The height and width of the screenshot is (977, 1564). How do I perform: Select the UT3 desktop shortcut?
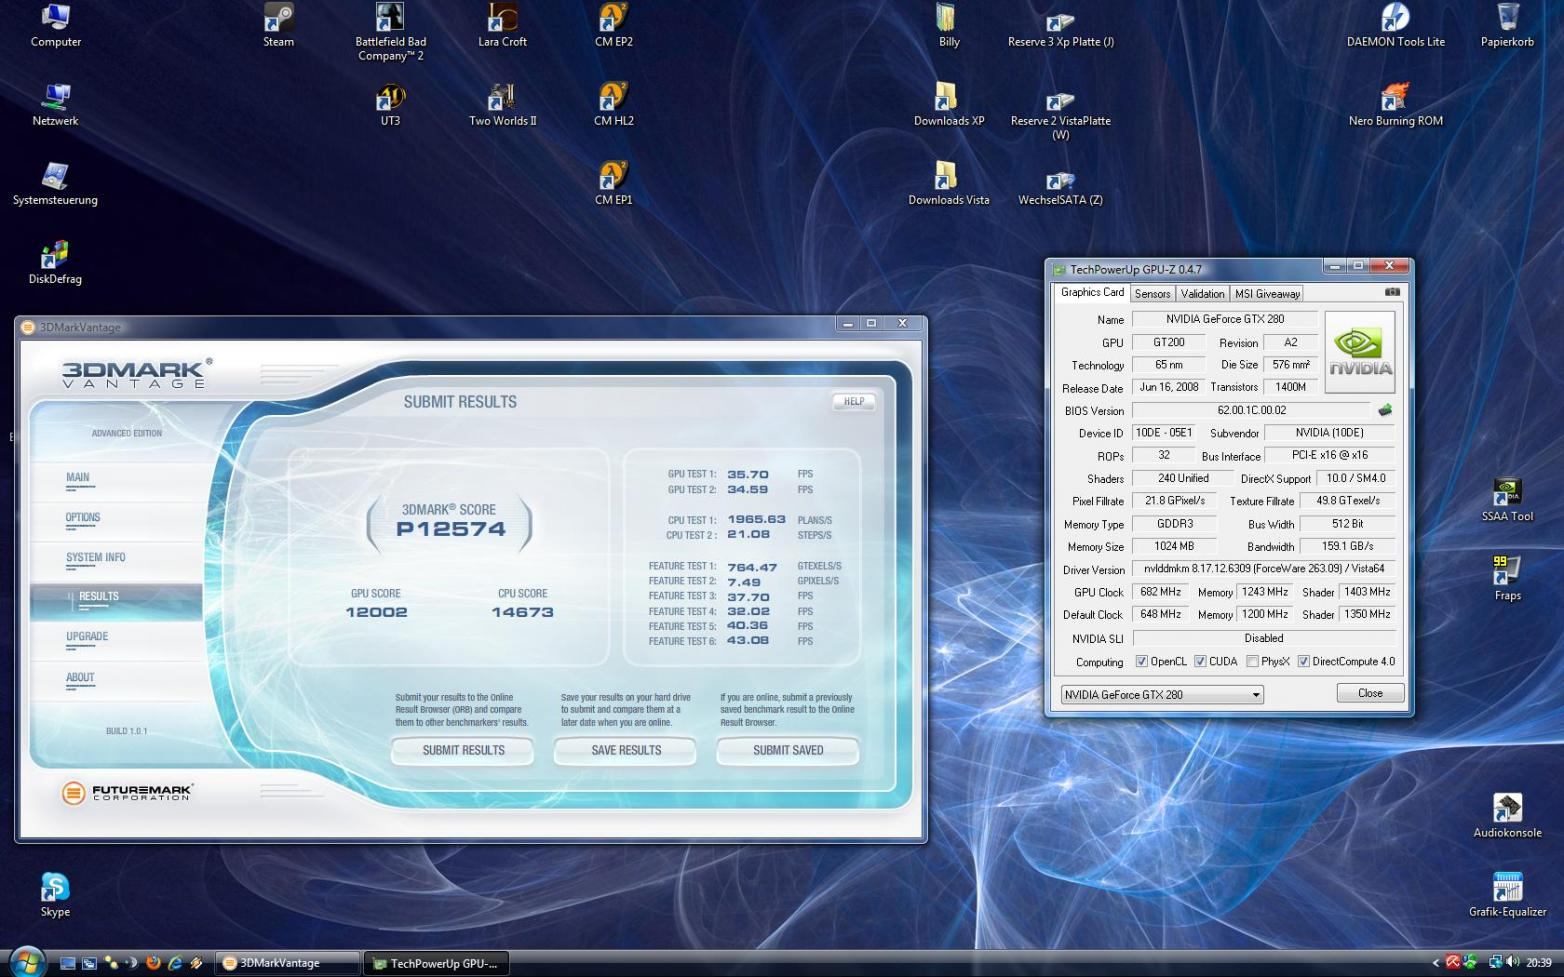390,105
